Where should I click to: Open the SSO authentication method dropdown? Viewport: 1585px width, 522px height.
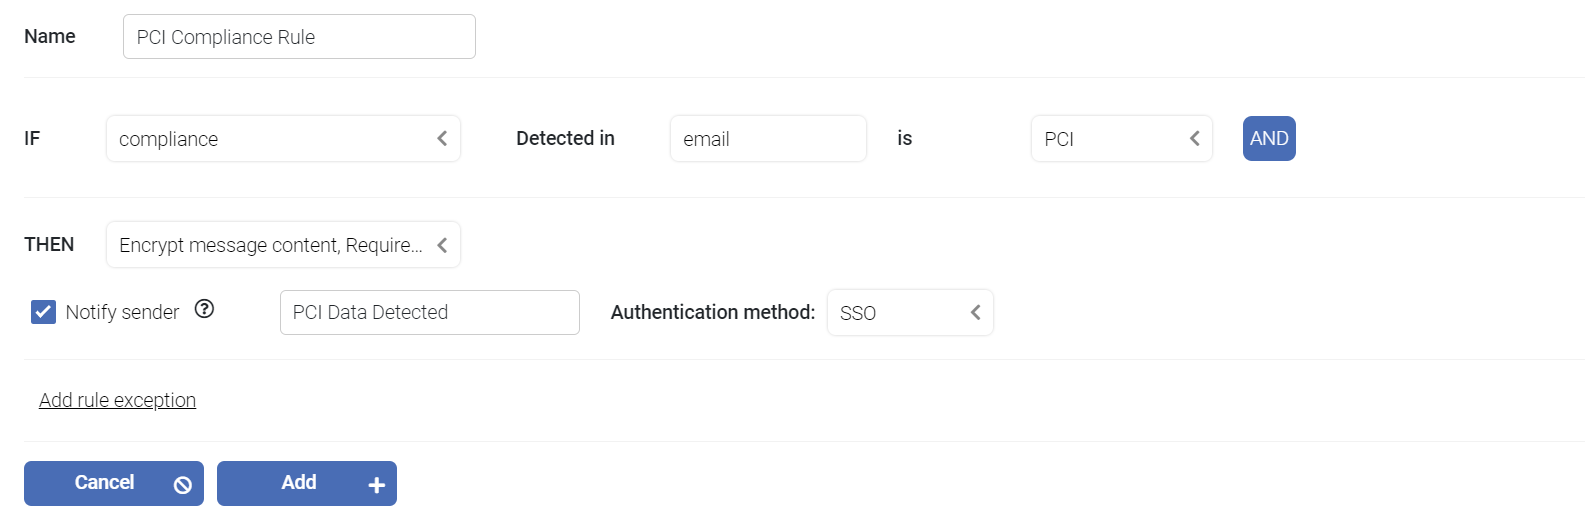point(910,312)
